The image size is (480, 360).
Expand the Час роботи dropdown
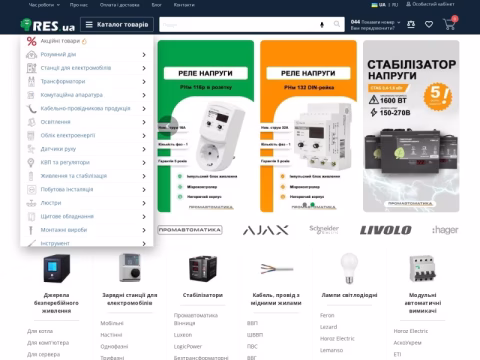coord(44,5)
